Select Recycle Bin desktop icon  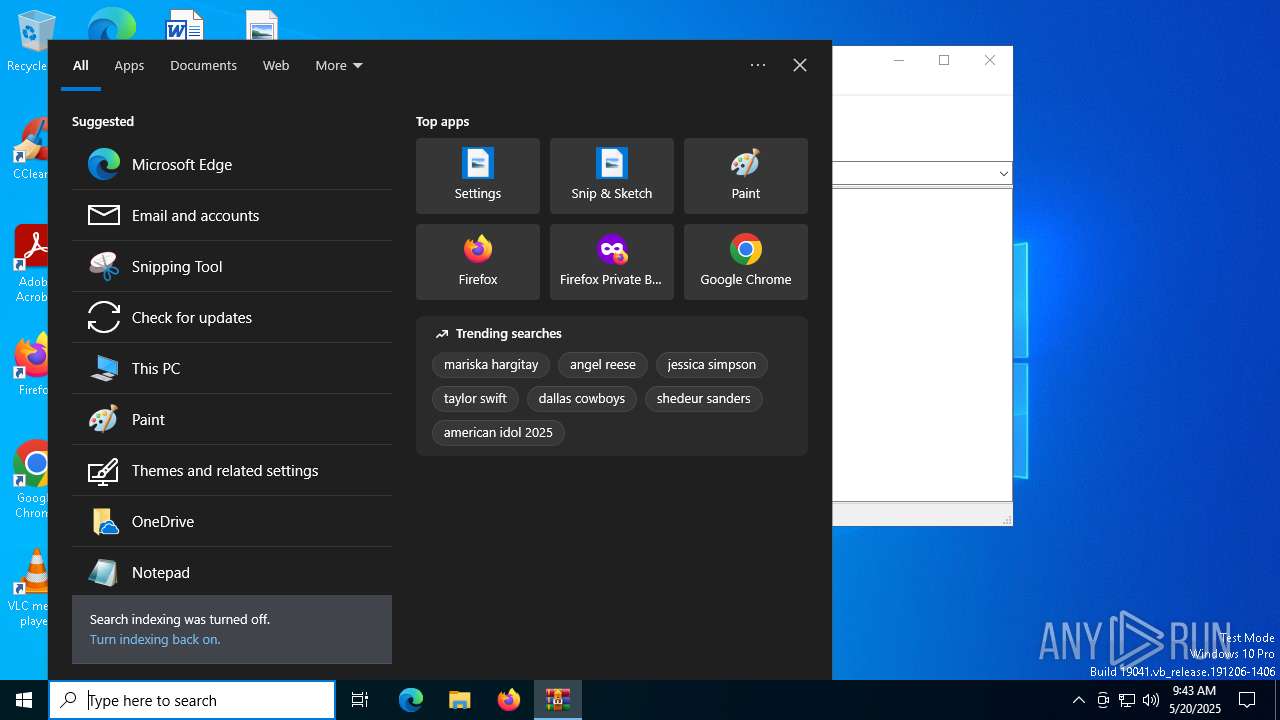[30, 40]
